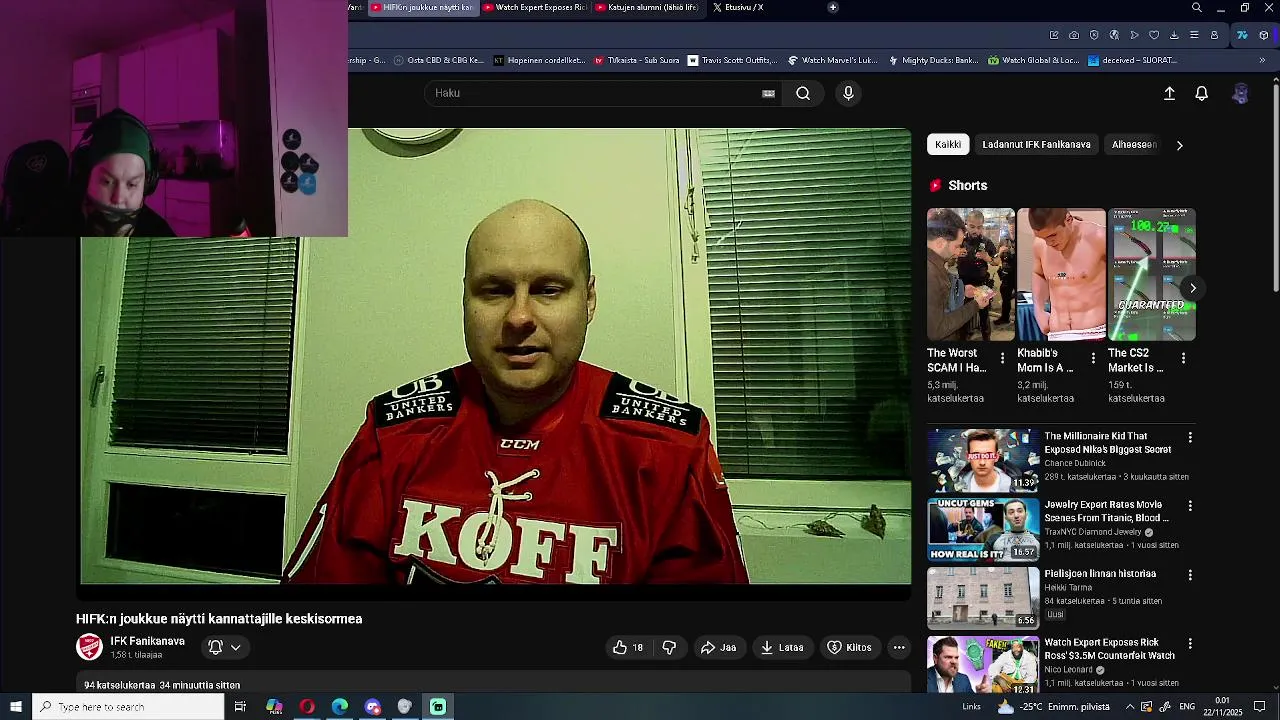Click Jaa share button
1280x720 pixels.
pos(719,647)
